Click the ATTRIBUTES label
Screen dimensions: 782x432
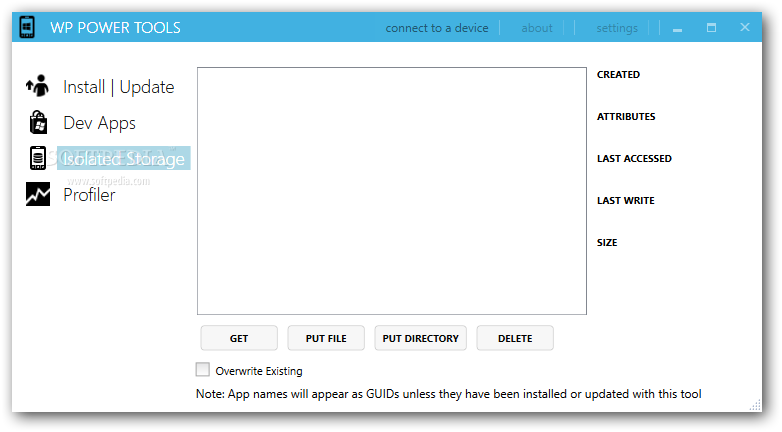click(626, 116)
